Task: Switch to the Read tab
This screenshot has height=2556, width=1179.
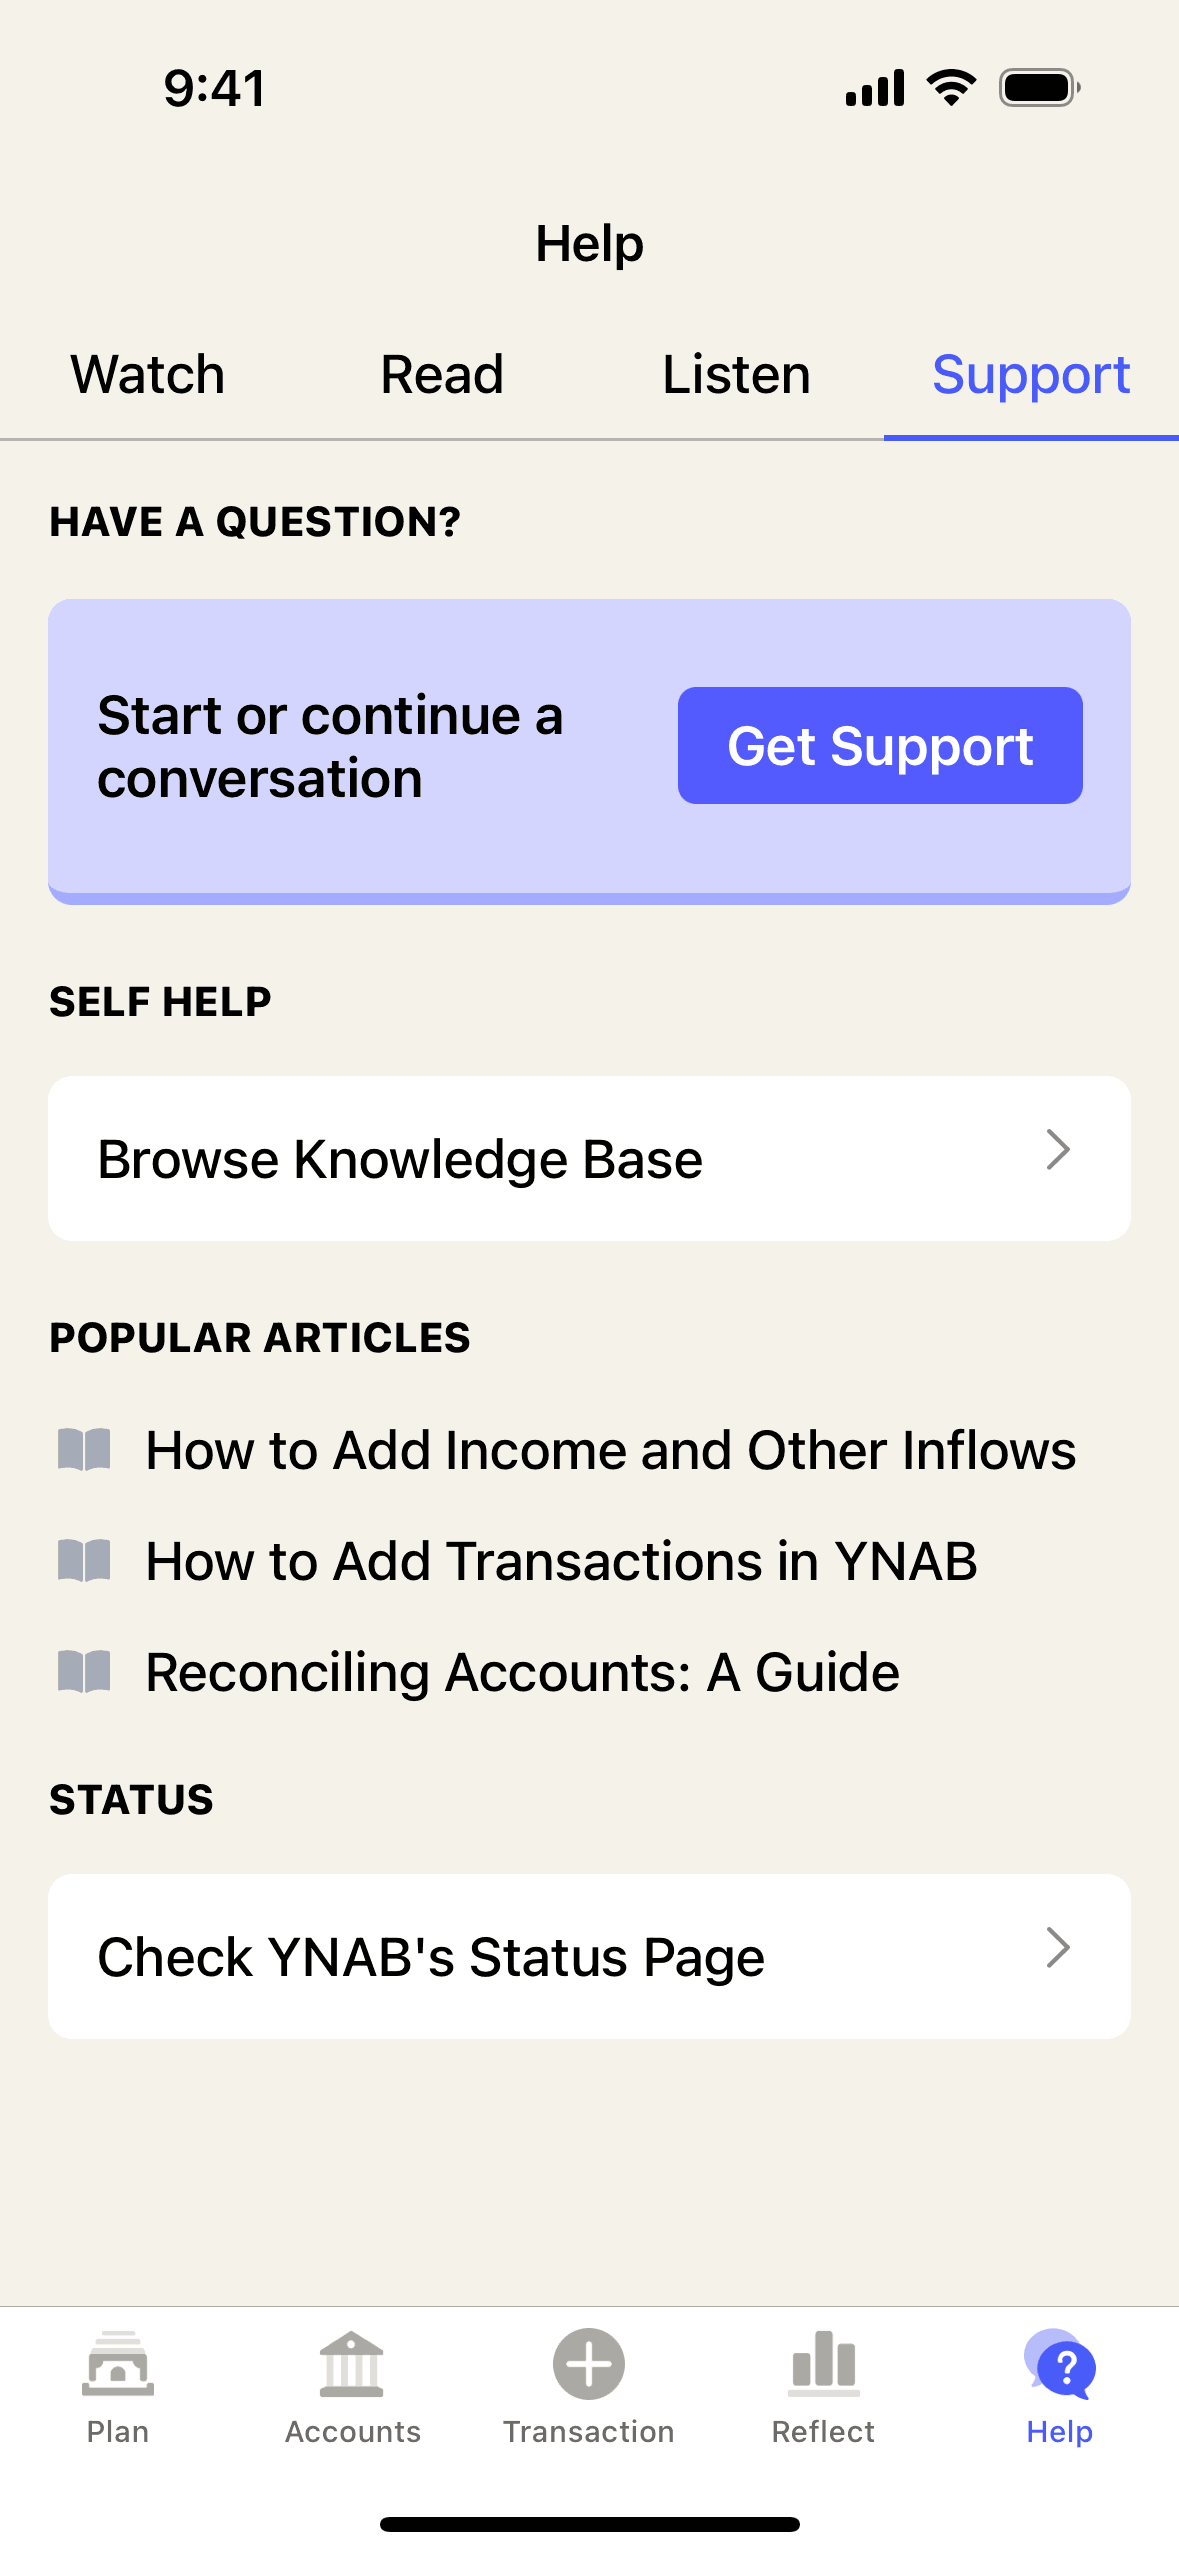Action: coord(442,375)
